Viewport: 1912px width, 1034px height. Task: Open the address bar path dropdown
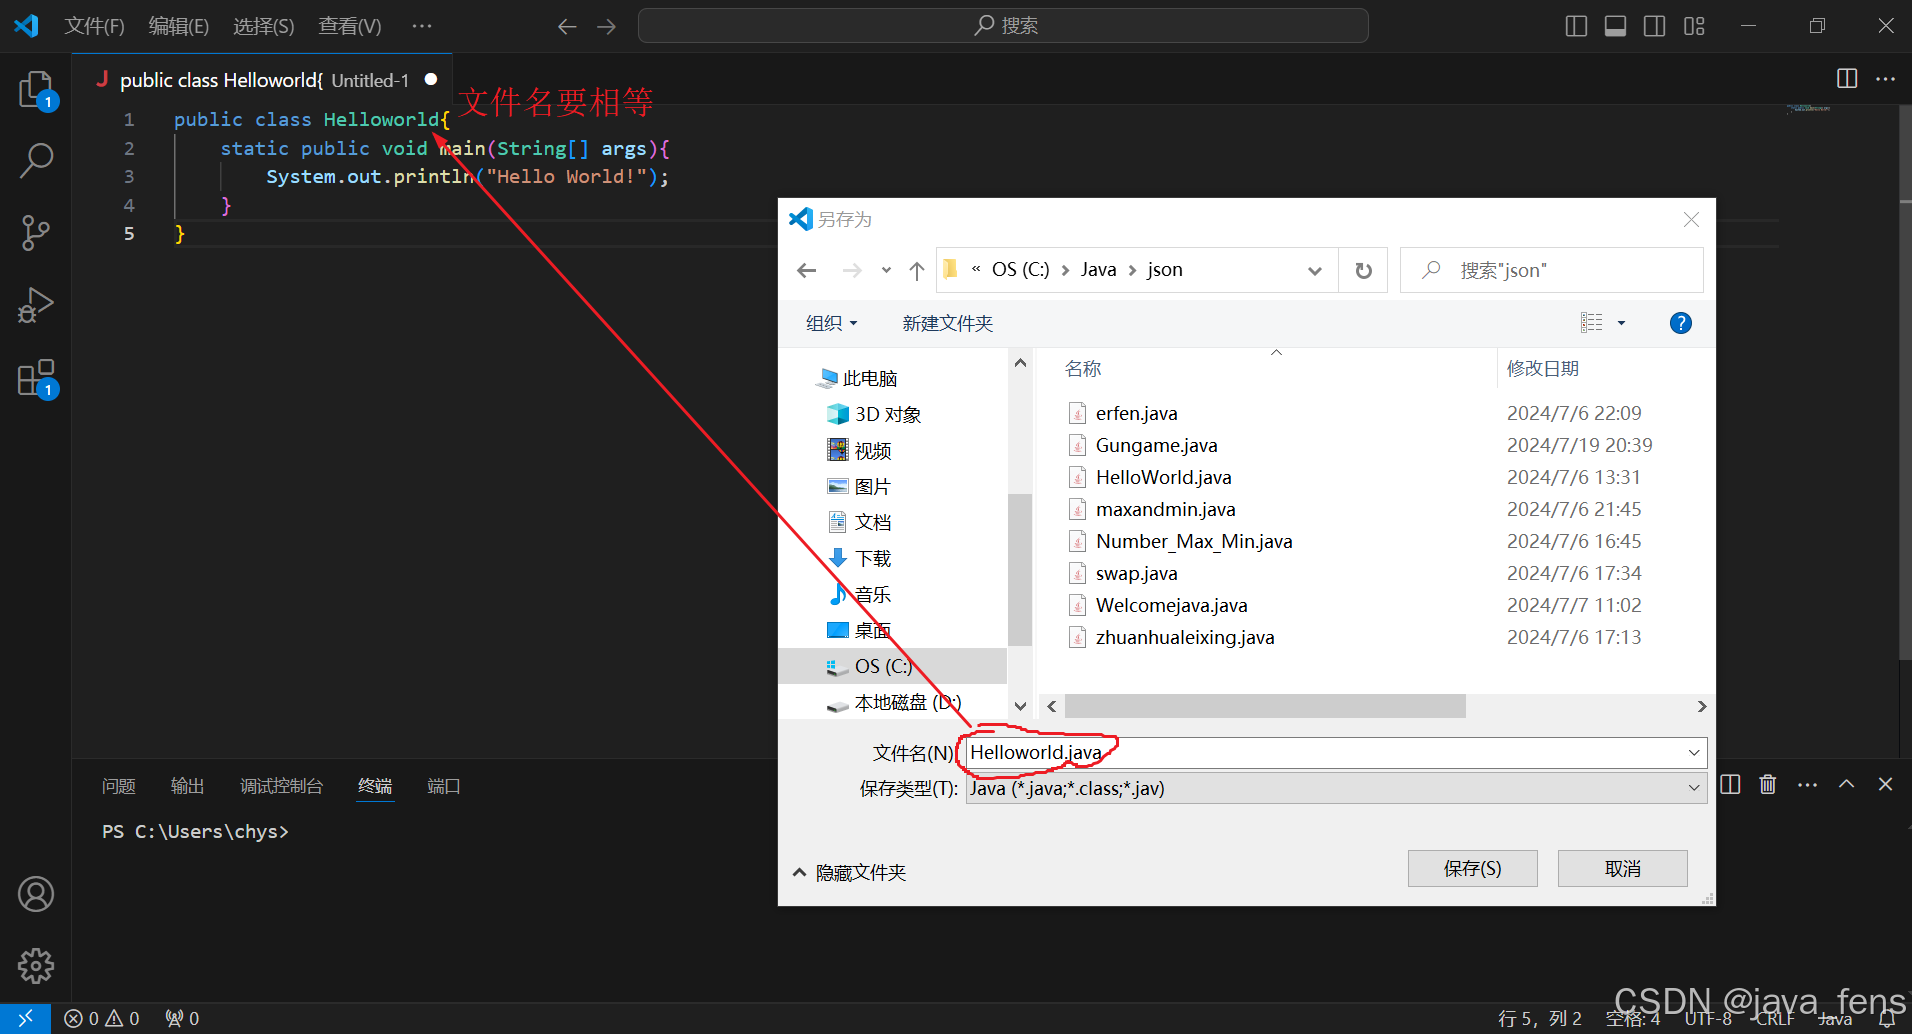click(x=1314, y=270)
